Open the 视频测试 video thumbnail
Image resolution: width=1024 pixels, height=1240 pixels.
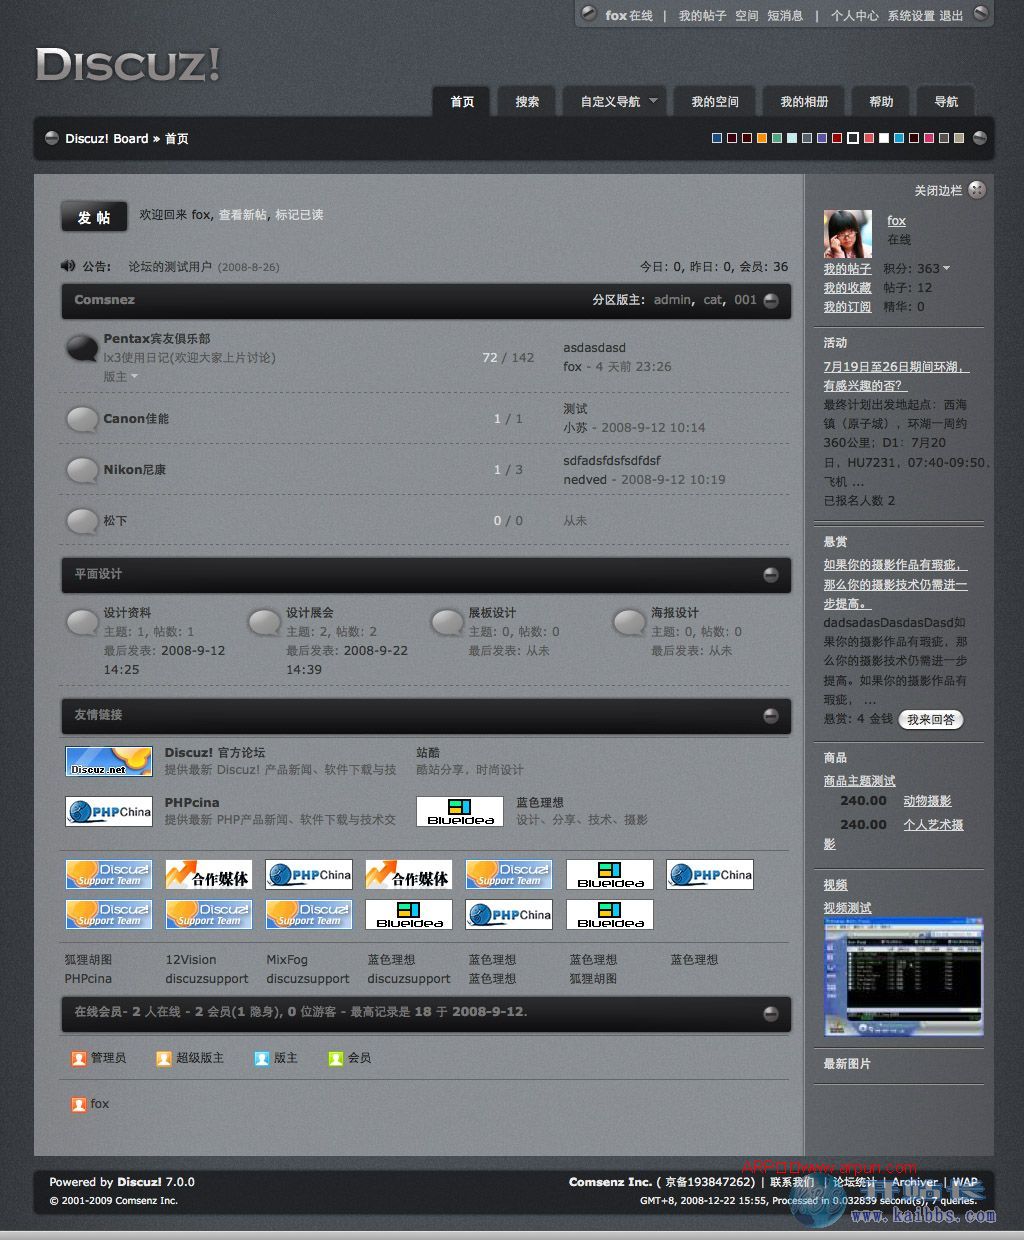coord(904,977)
